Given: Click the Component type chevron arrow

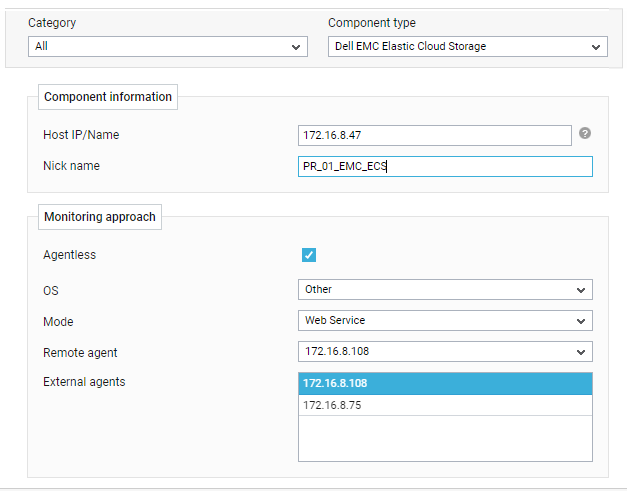Looking at the screenshot, I should (596, 47).
